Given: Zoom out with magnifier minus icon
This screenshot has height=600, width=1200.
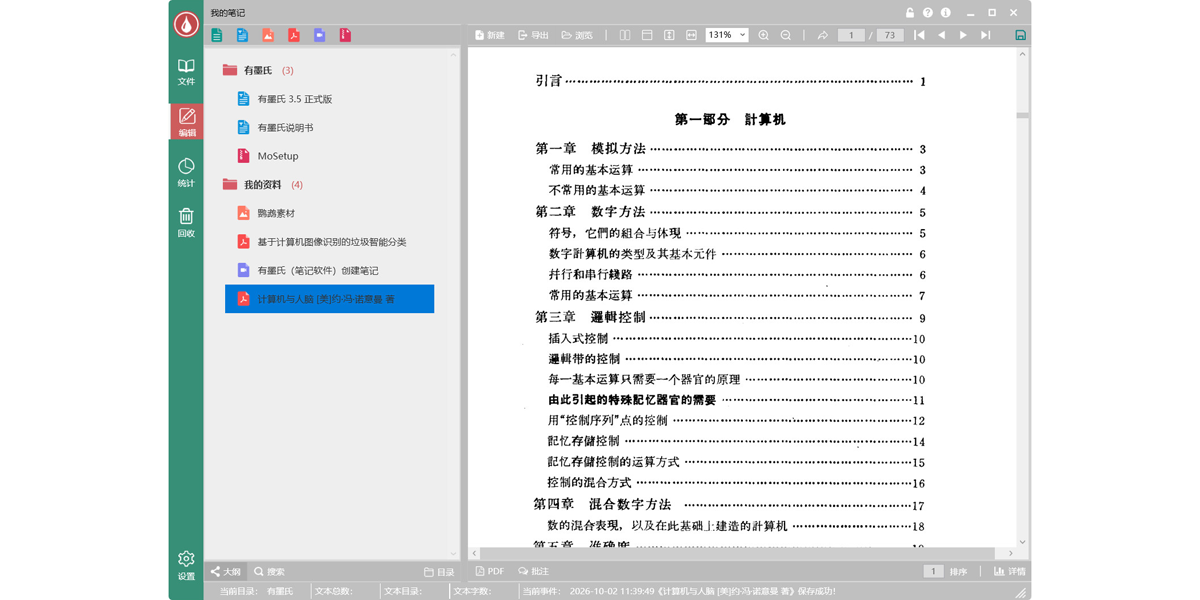Looking at the screenshot, I should tap(786, 35).
